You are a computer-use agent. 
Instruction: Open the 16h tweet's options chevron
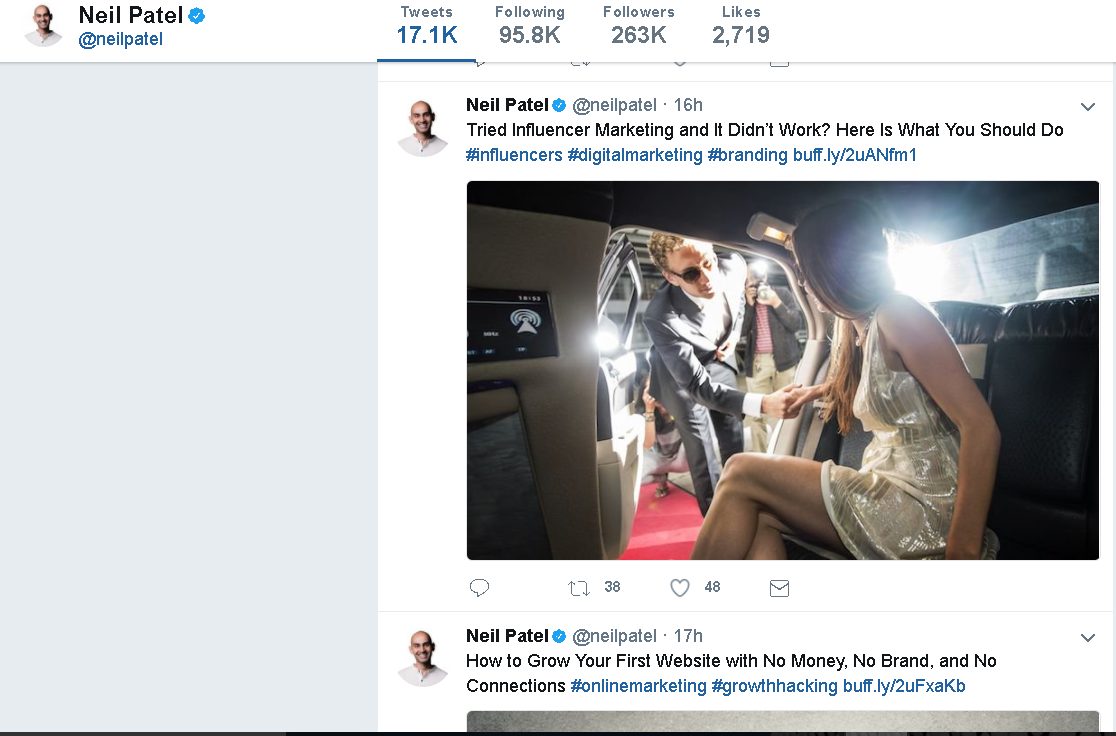click(x=1088, y=107)
